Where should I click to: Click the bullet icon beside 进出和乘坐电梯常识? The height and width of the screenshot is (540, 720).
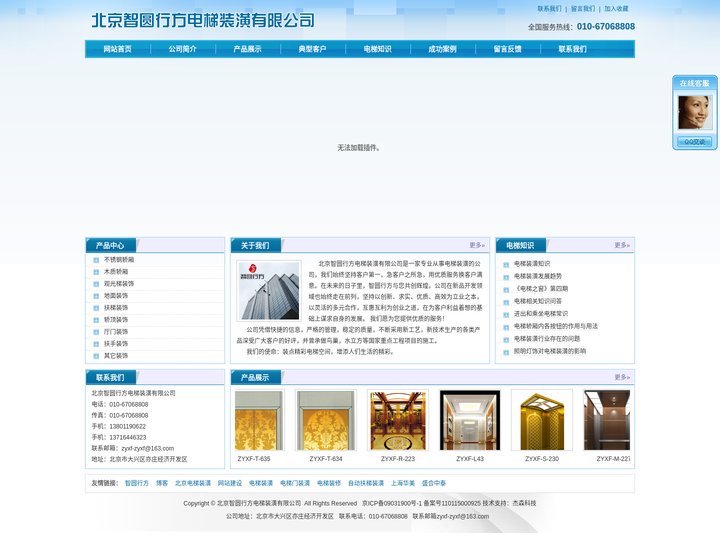point(506,315)
